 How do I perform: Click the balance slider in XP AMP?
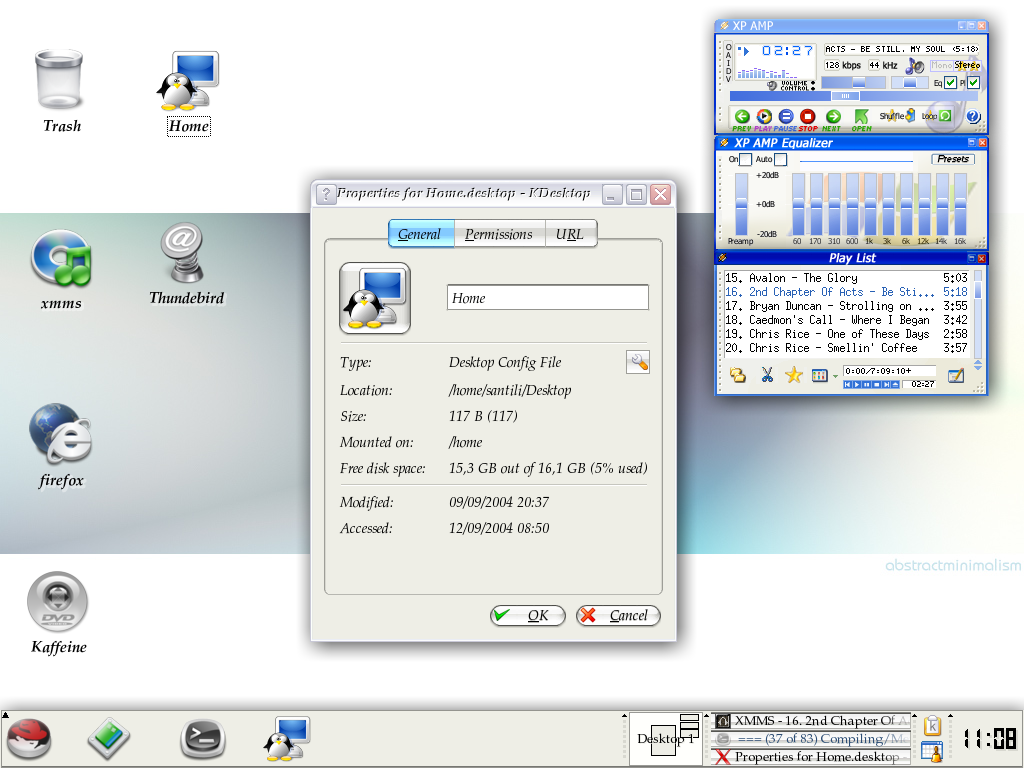(910, 82)
